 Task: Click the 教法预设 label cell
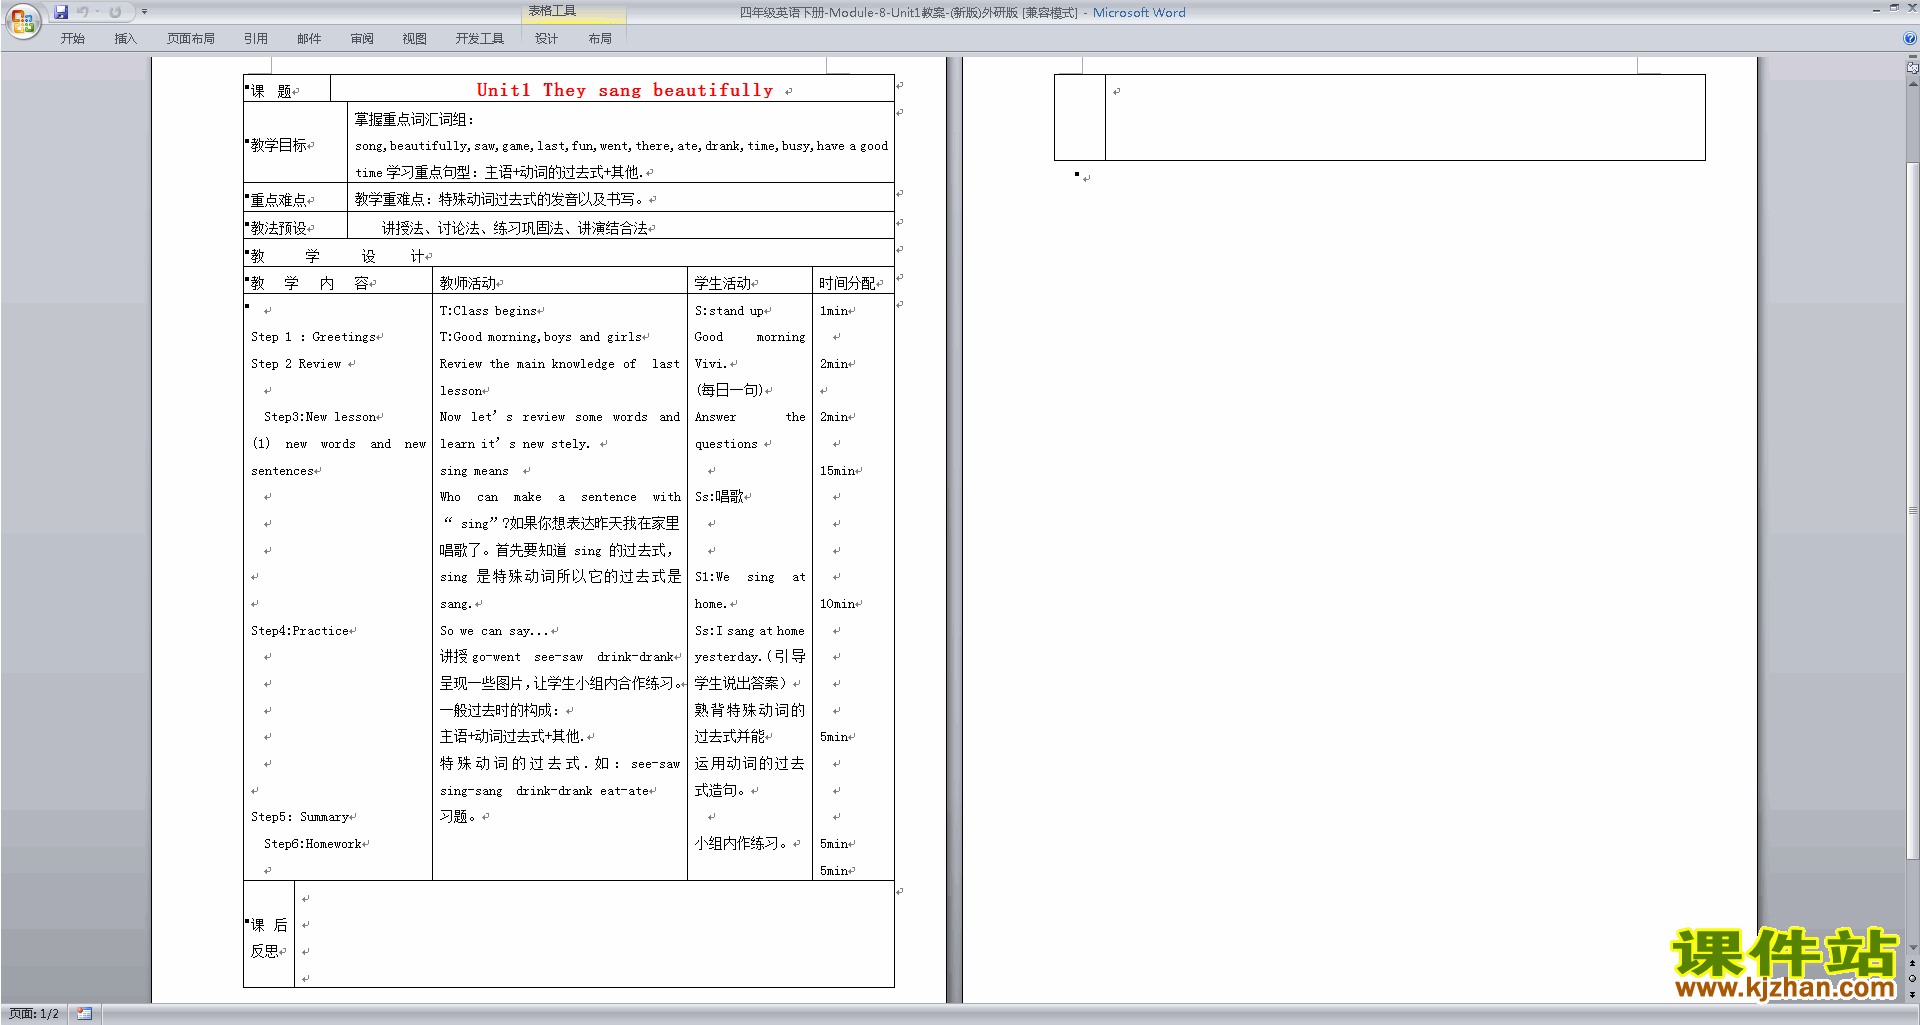click(295, 227)
